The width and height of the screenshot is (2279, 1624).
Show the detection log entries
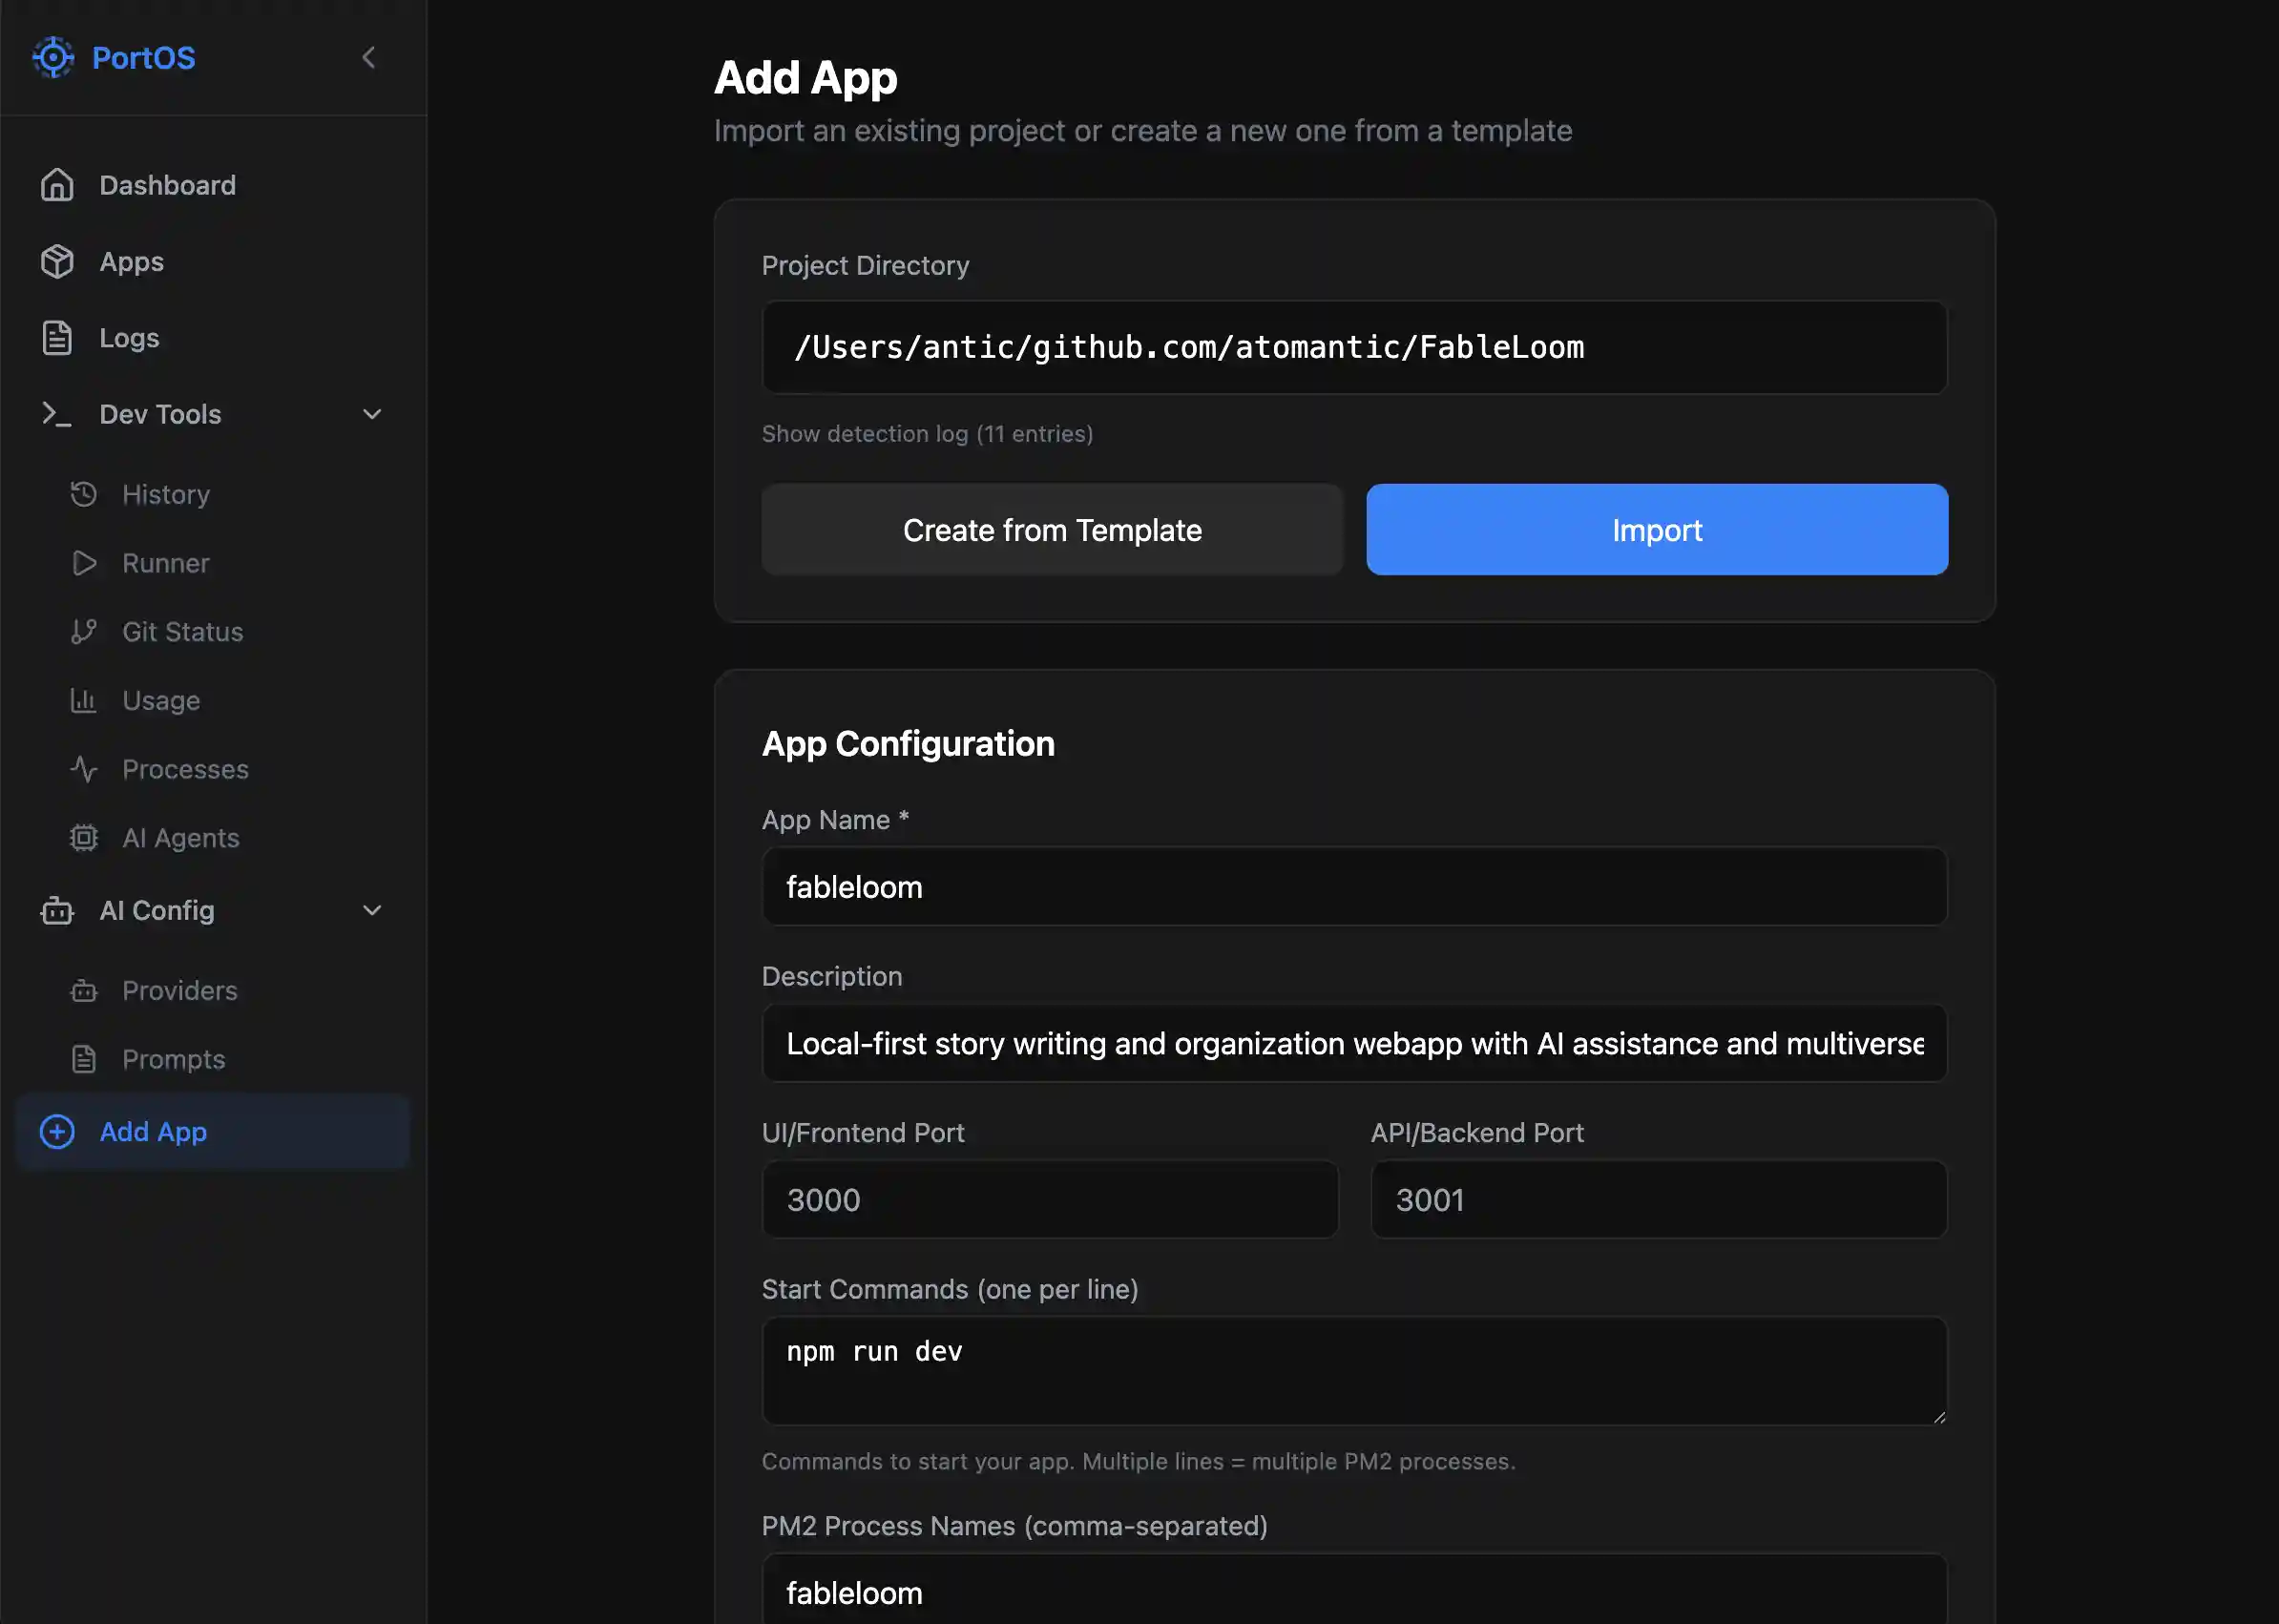coord(928,433)
